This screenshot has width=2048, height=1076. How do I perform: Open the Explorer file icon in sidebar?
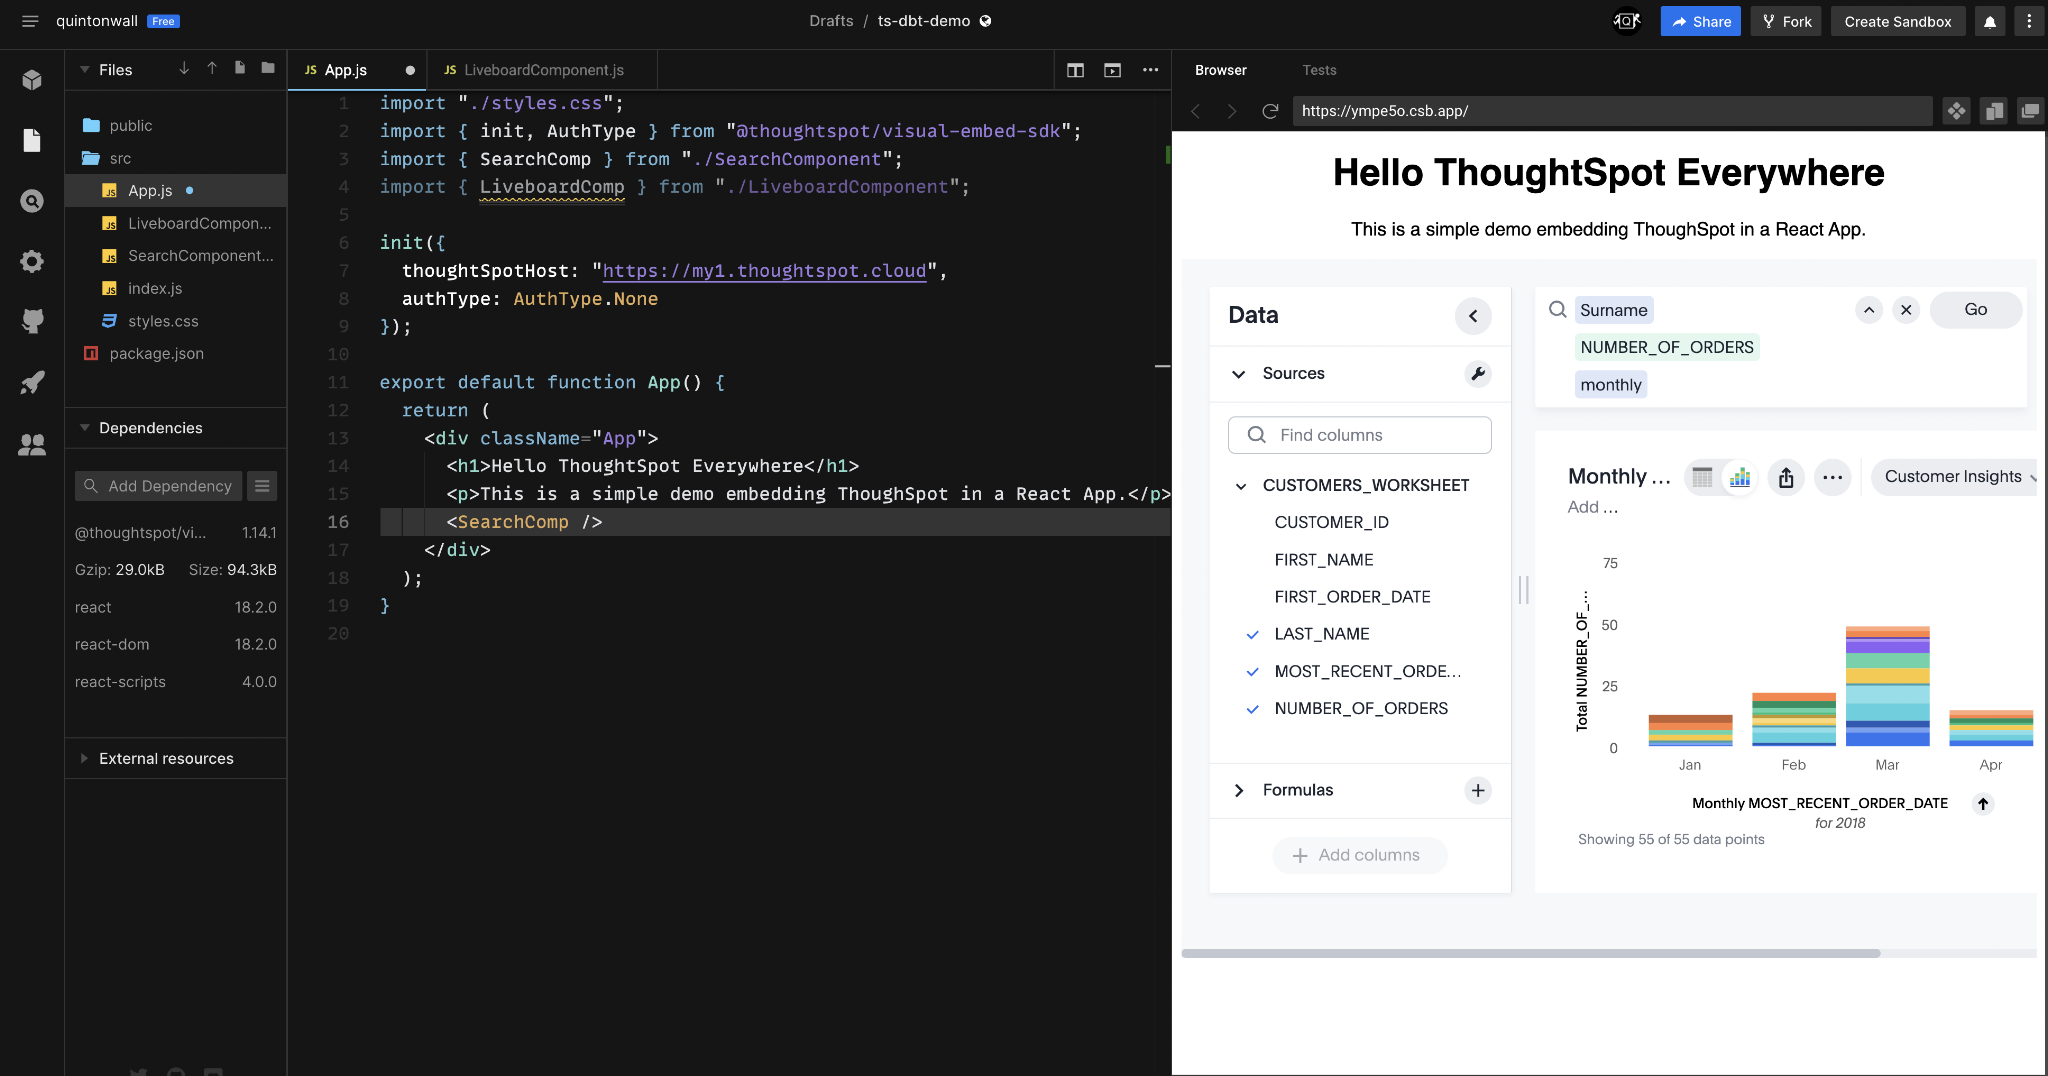pyautogui.click(x=32, y=140)
